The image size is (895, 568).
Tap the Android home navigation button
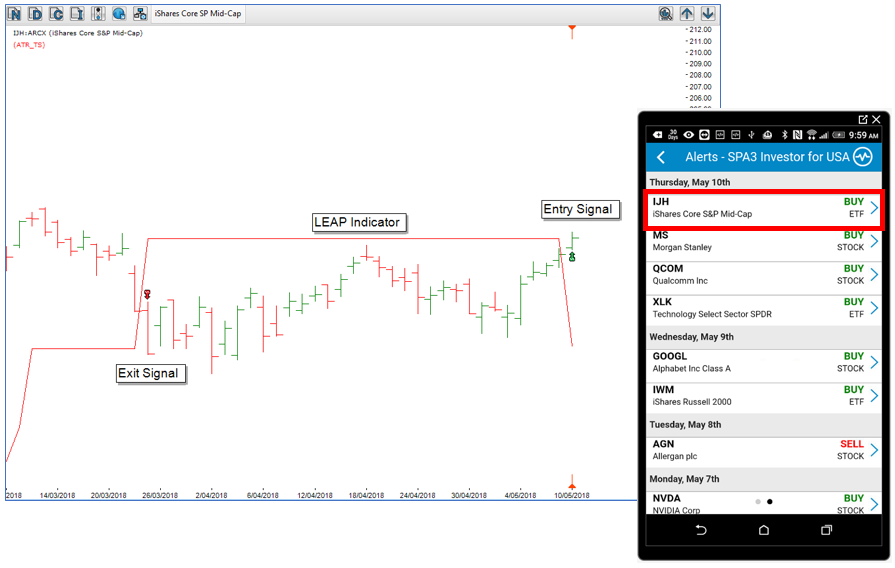pyautogui.click(x=764, y=530)
